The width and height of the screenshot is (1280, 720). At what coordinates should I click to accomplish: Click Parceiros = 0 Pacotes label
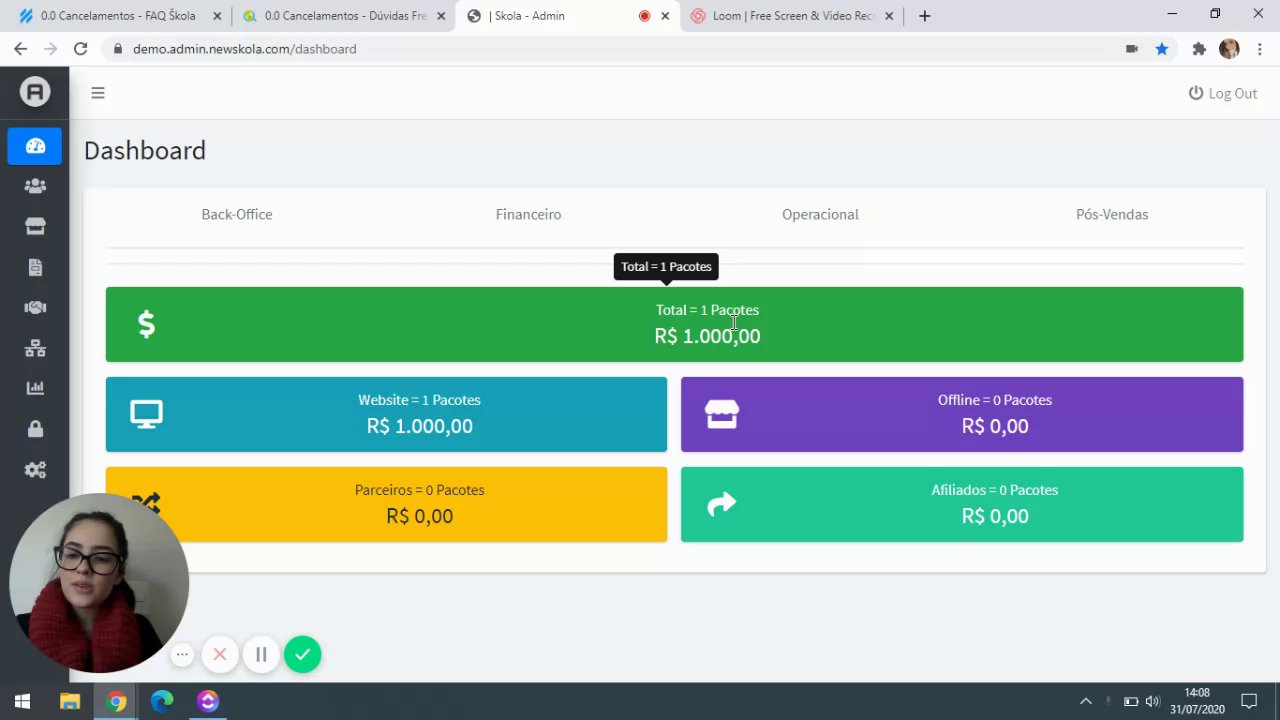419,490
